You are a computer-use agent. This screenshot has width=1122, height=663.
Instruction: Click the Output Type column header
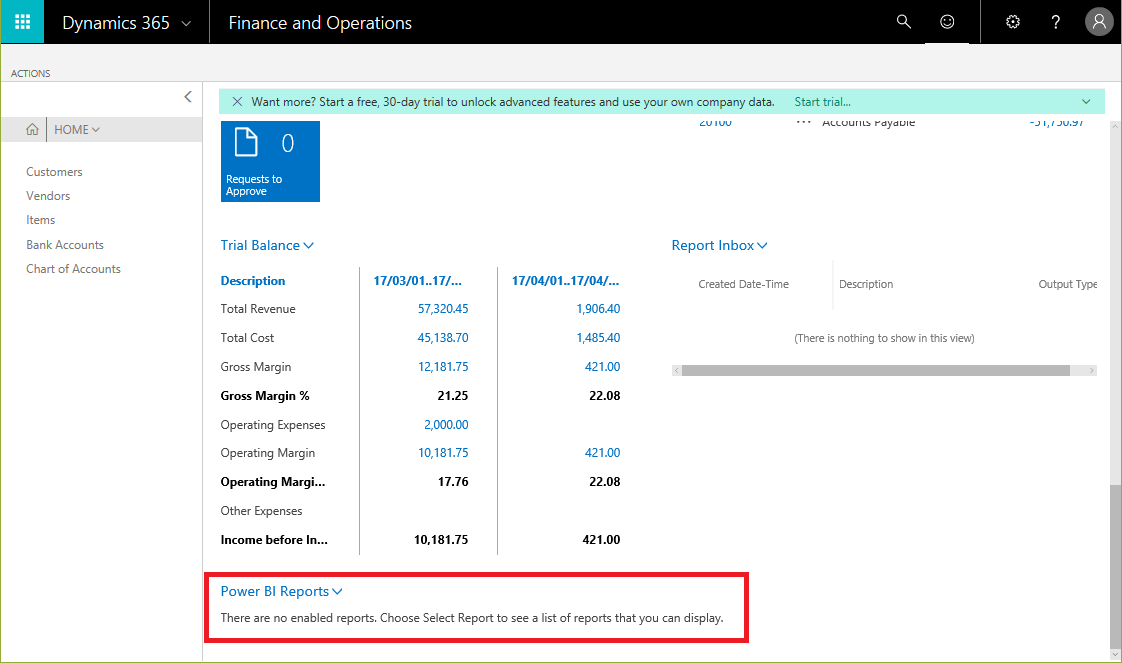tap(1068, 284)
